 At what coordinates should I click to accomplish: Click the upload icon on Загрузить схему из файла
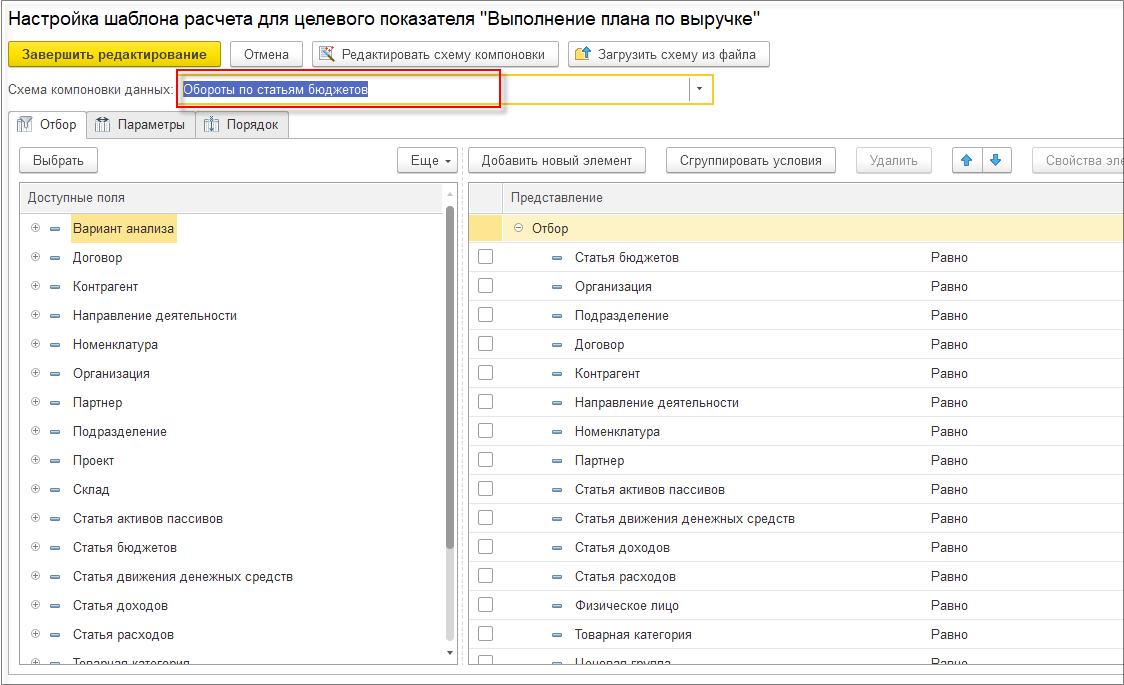[583, 54]
